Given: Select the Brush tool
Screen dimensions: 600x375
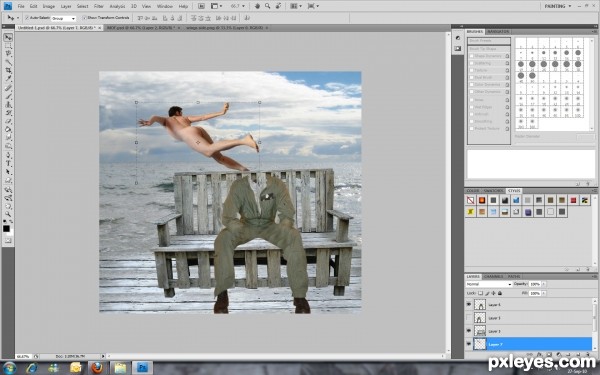Looking at the screenshot, I should (8, 96).
